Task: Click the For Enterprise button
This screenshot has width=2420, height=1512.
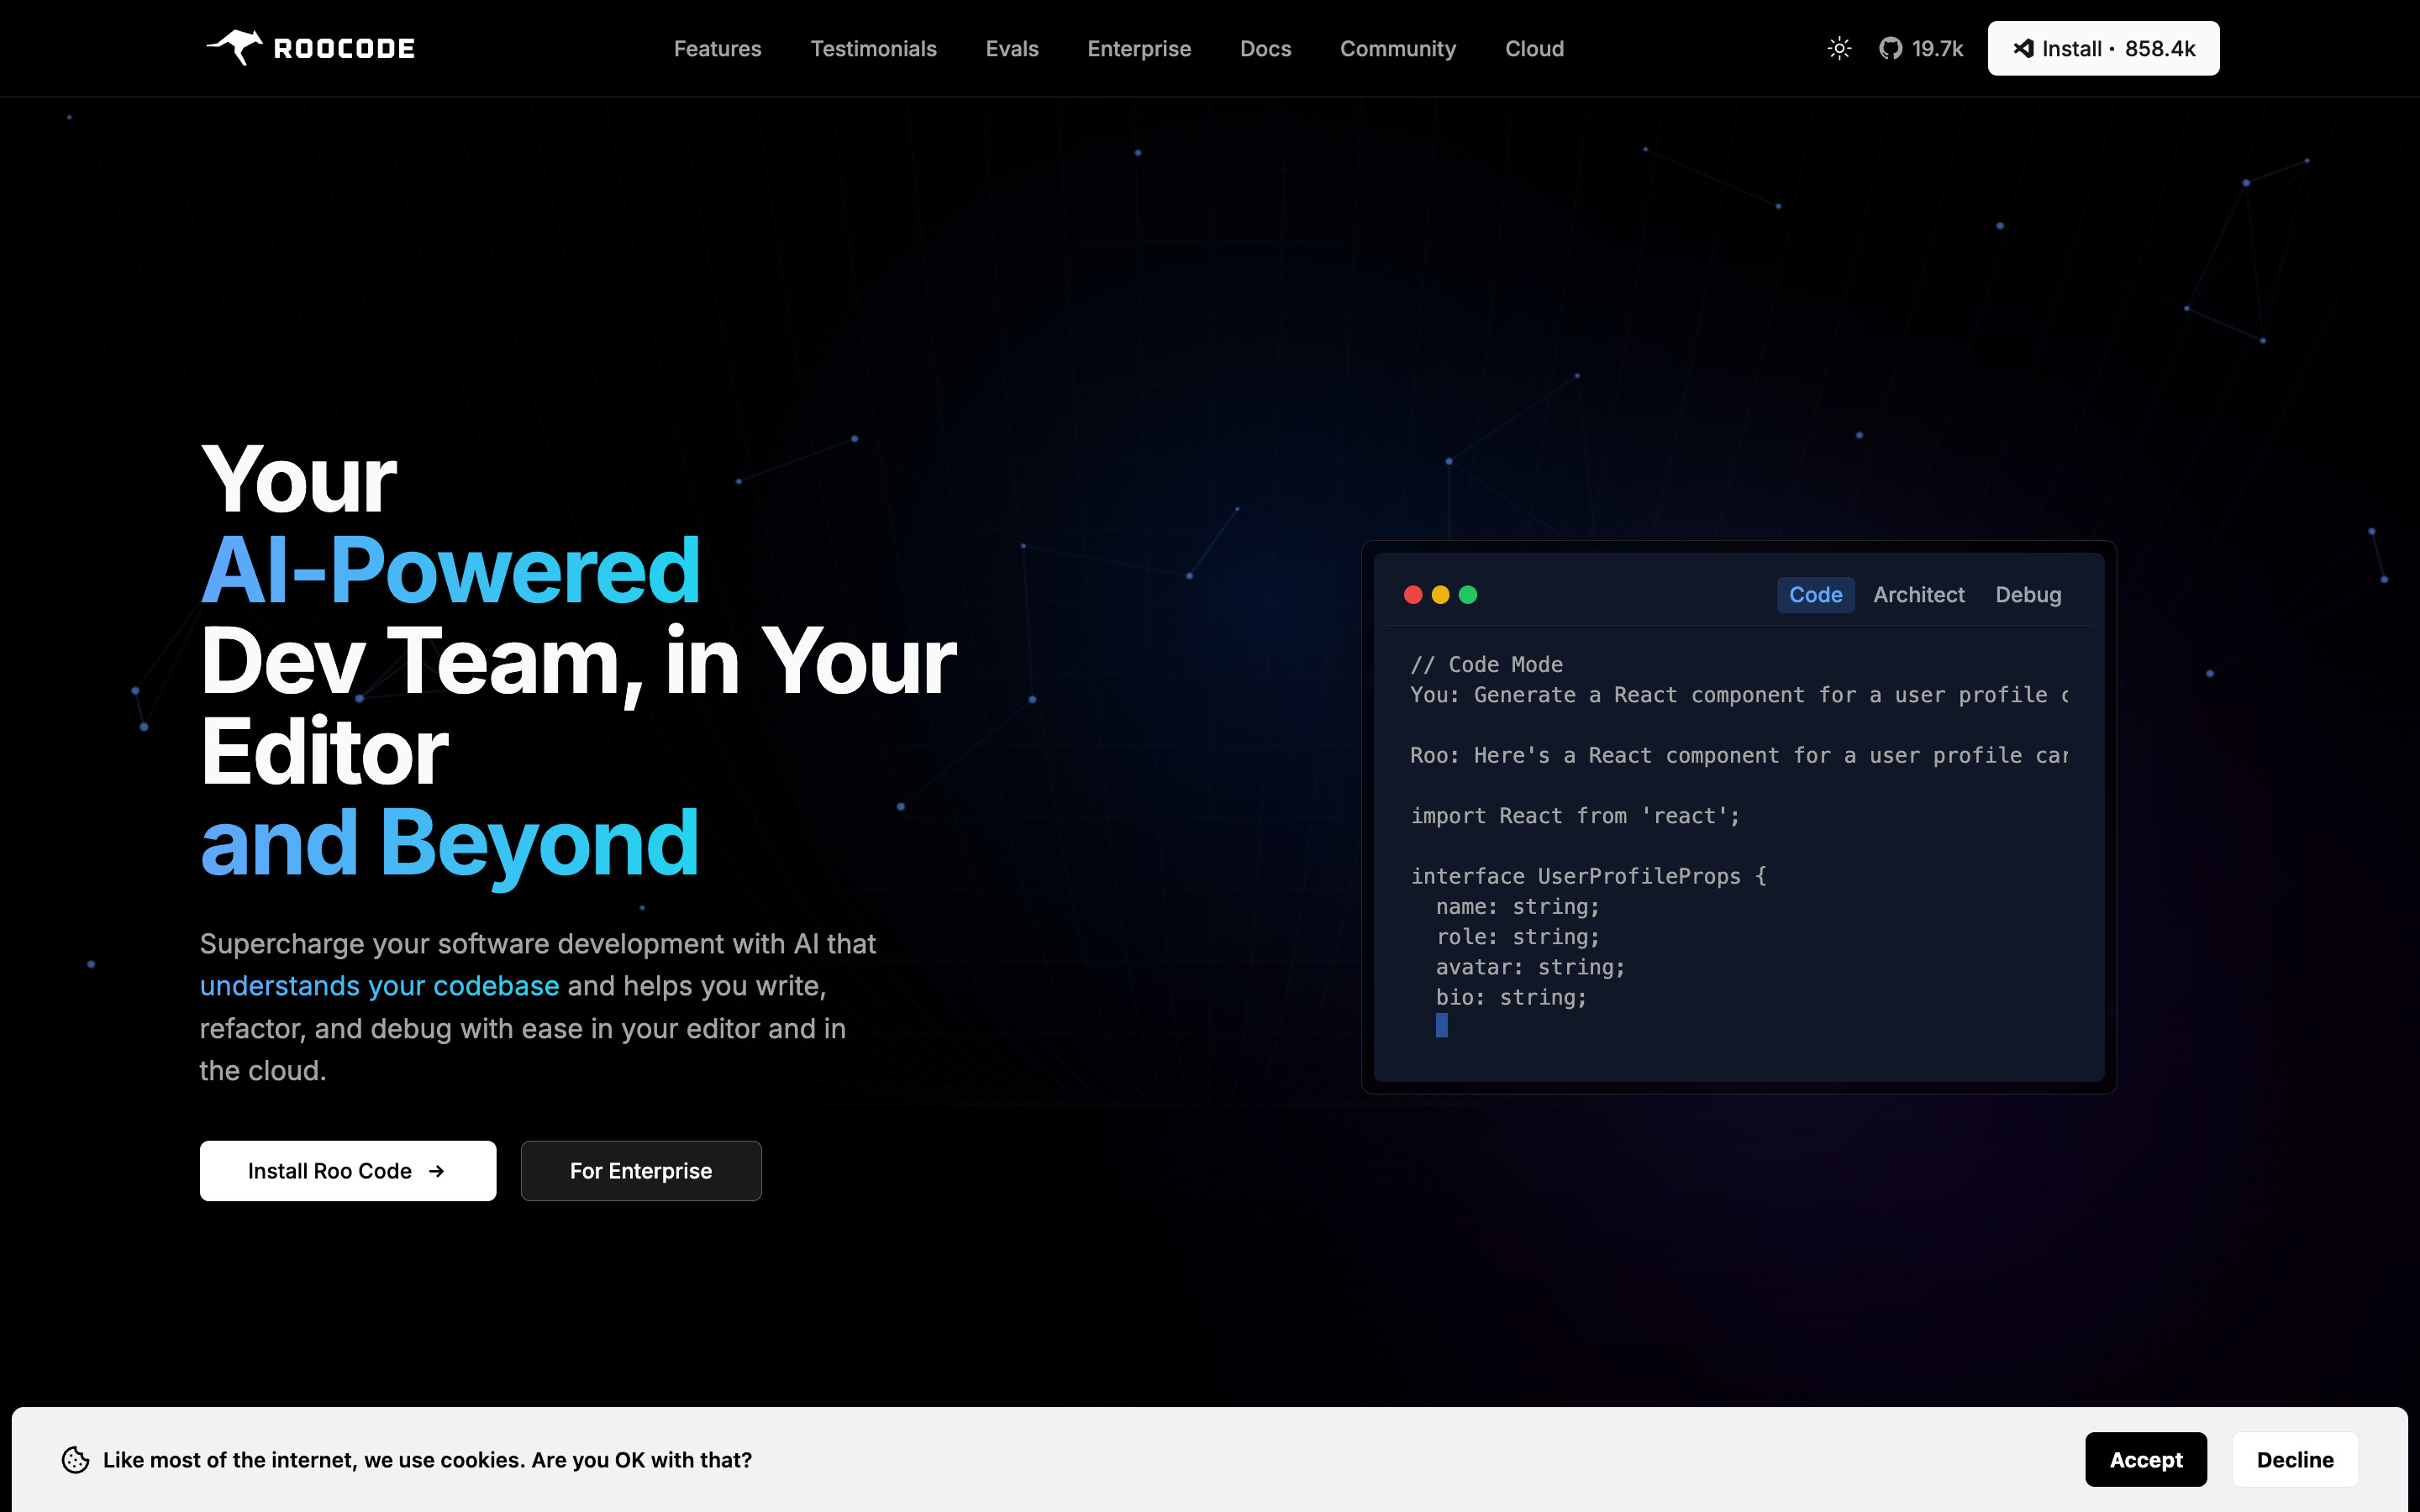Action: click(x=641, y=1171)
